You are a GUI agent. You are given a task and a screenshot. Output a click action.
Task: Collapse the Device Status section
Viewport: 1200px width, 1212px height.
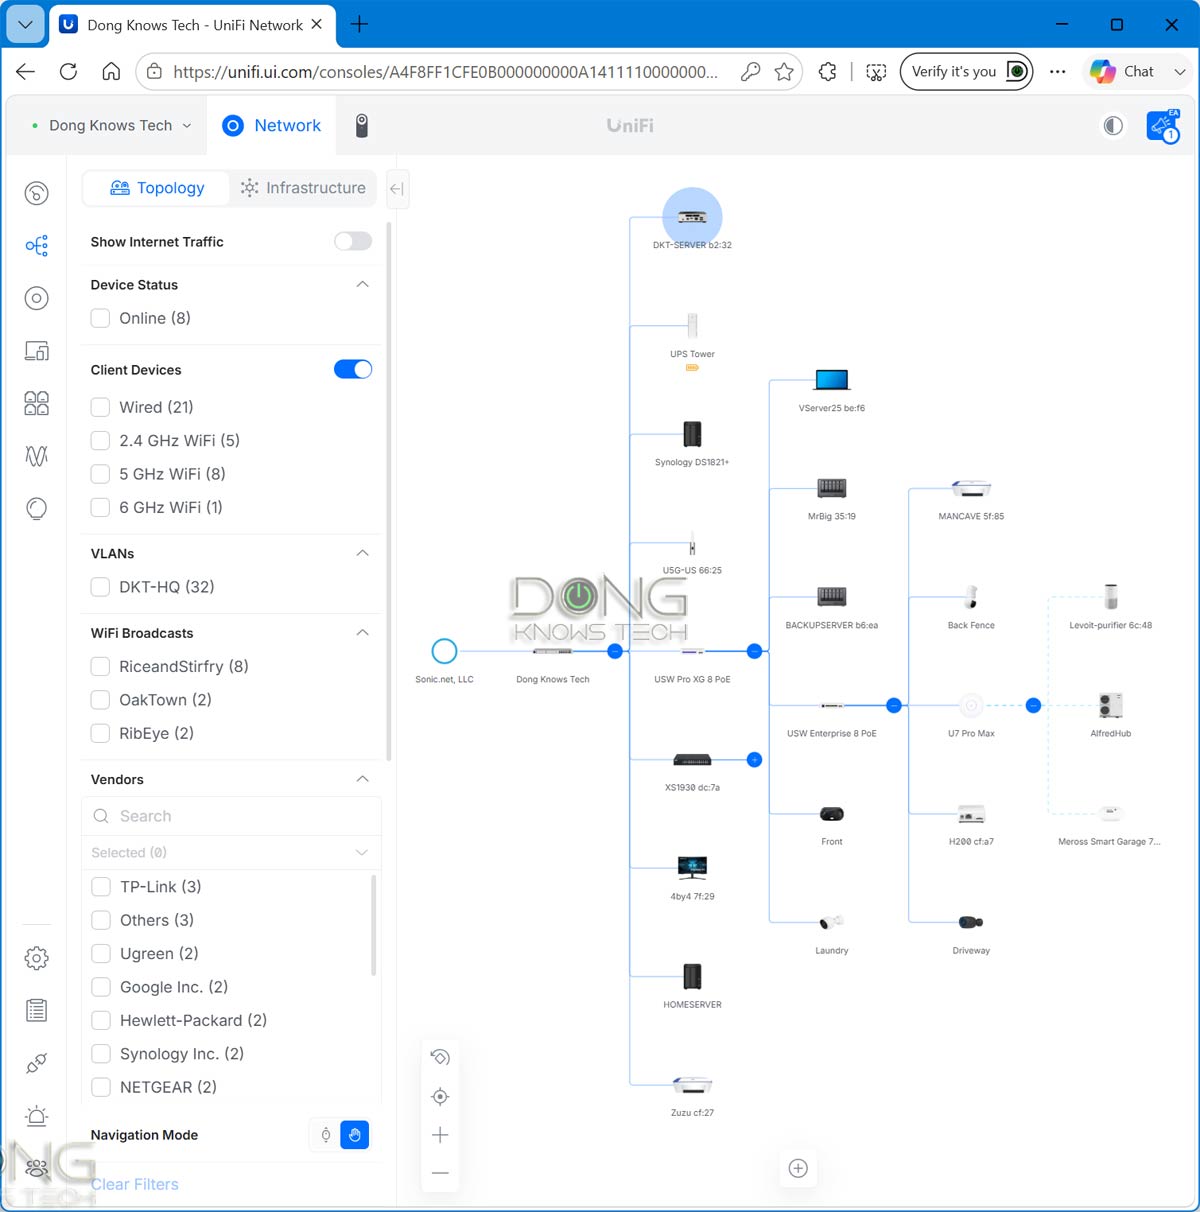click(362, 284)
